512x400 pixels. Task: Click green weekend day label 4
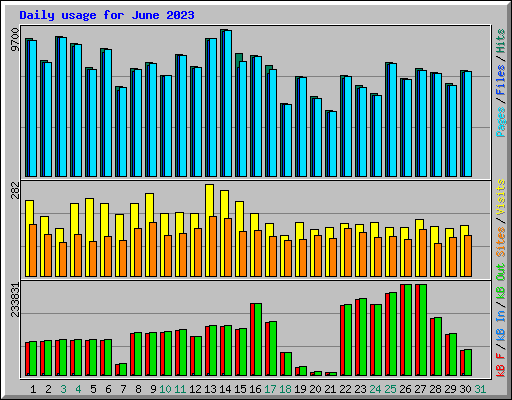78,389
